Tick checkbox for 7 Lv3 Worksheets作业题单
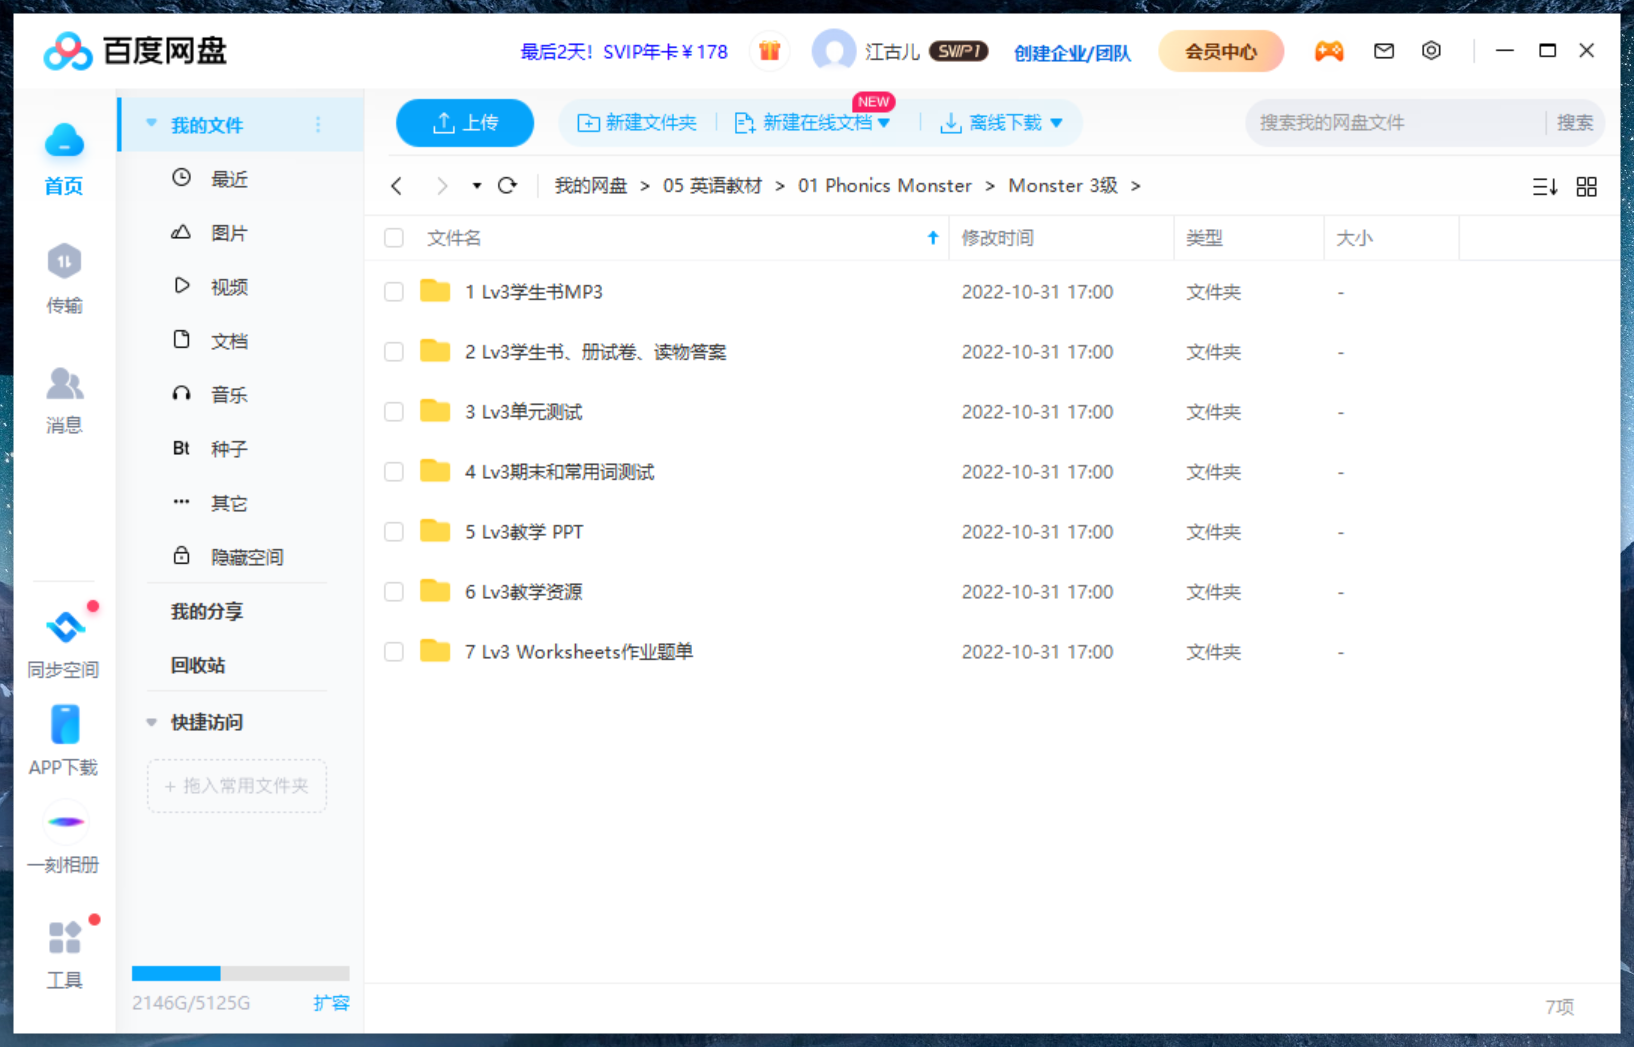This screenshot has width=1634, height=1047. pyautogui.click(x=393, y=651)
